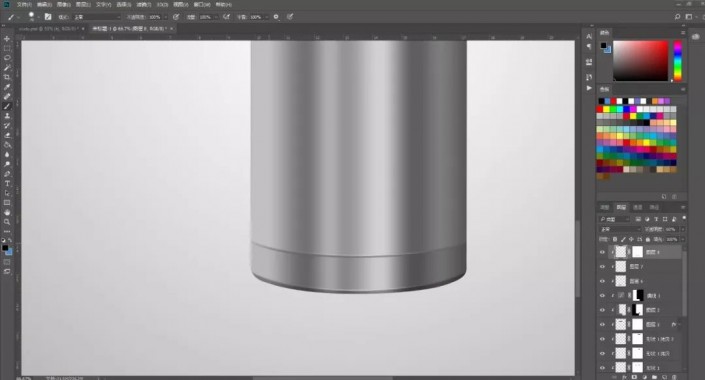Select the Magic Wand tool

tap(7, 67)
